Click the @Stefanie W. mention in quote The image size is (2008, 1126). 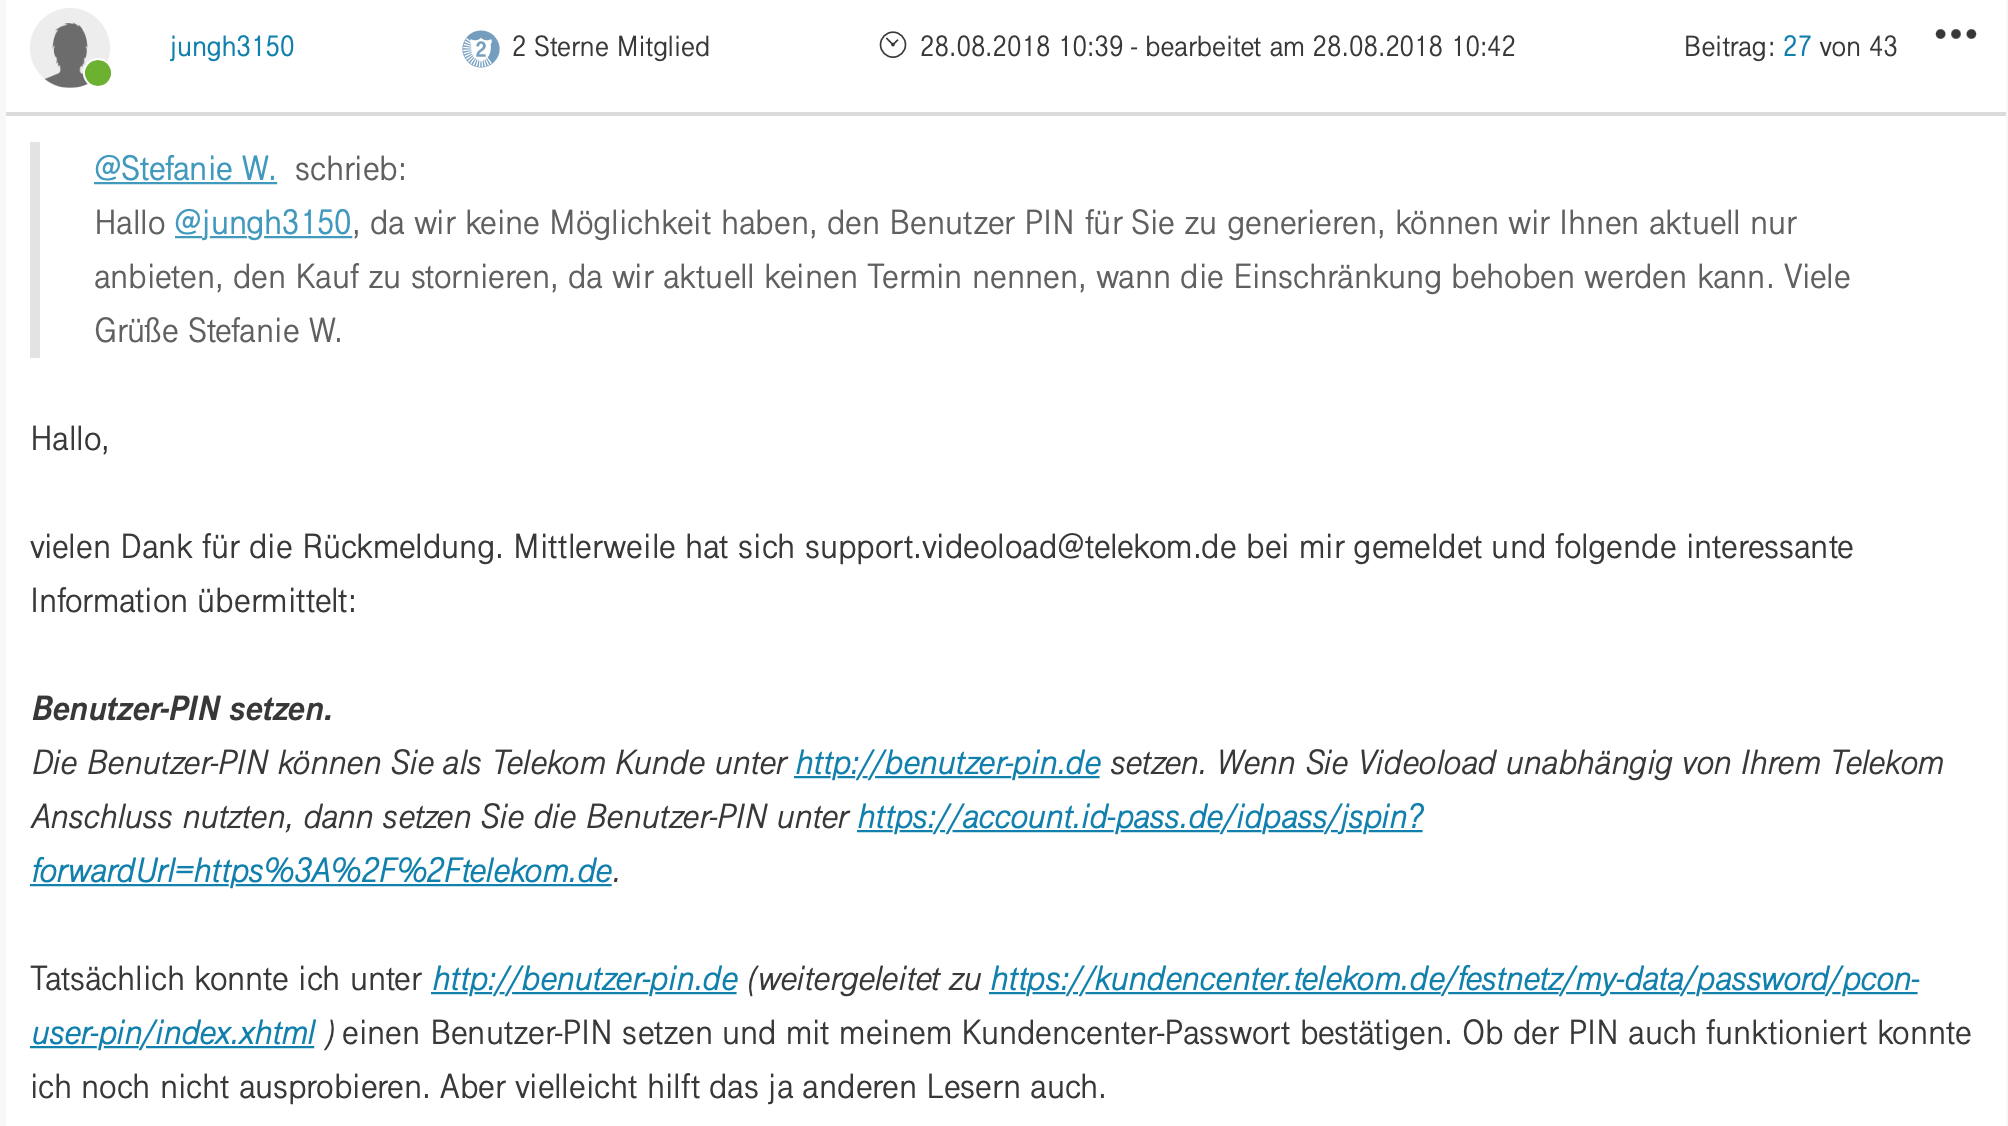click(185, 169)
